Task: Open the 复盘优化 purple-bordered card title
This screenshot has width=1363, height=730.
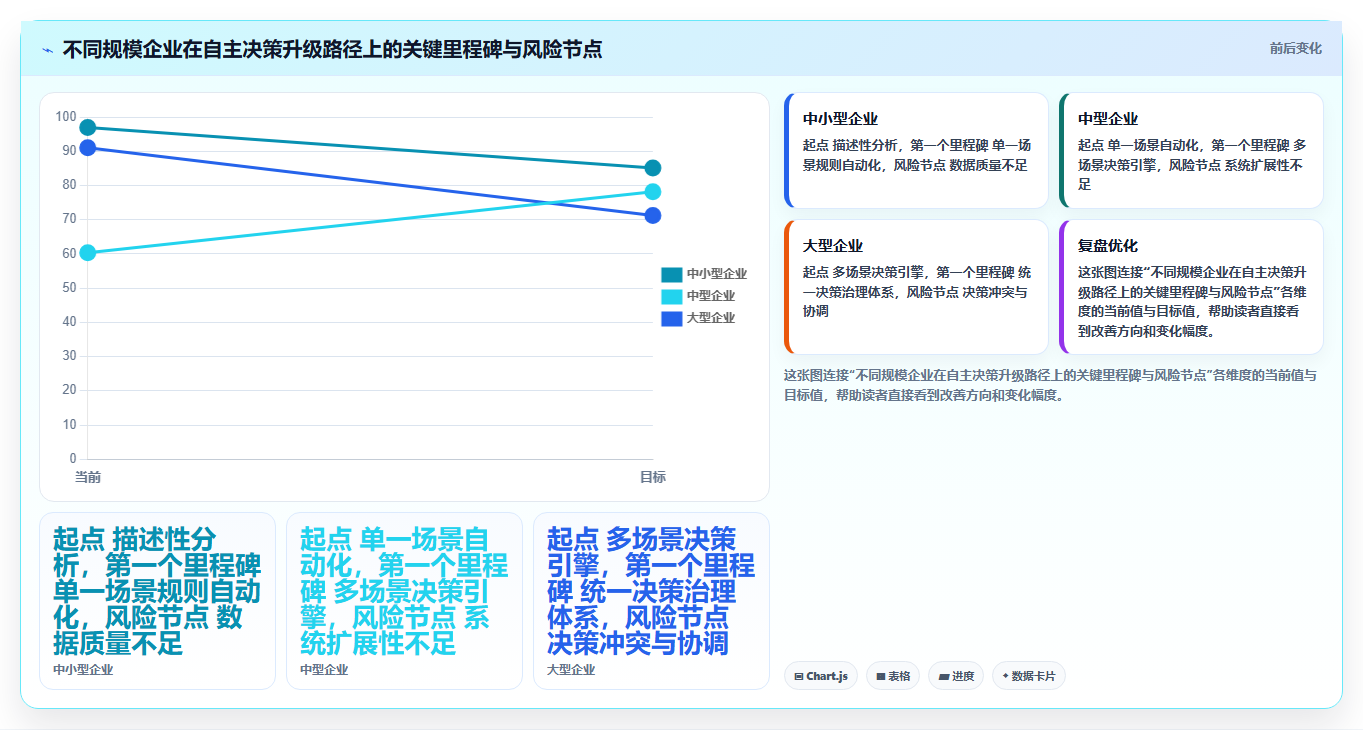Action: (x=1108, y=246)
